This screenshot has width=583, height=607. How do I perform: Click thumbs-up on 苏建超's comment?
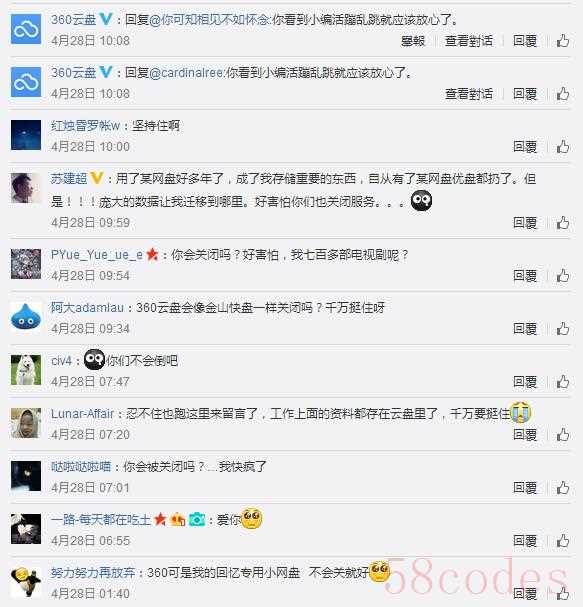(562, 223)
